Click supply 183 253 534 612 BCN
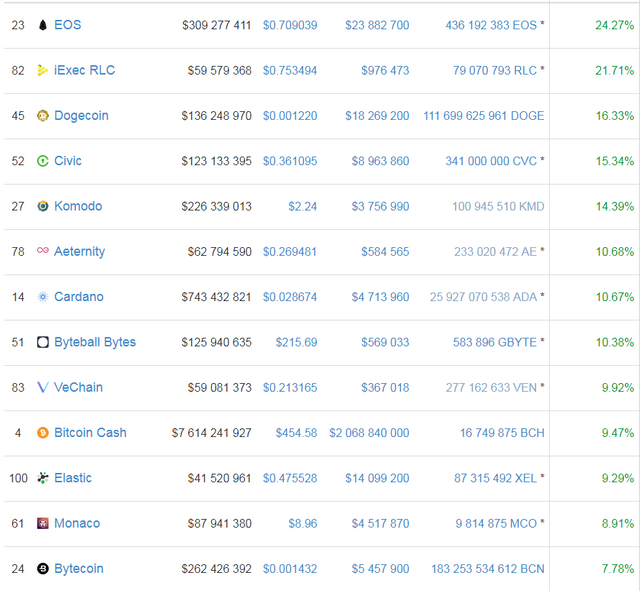640x591 pixels. 488,569
